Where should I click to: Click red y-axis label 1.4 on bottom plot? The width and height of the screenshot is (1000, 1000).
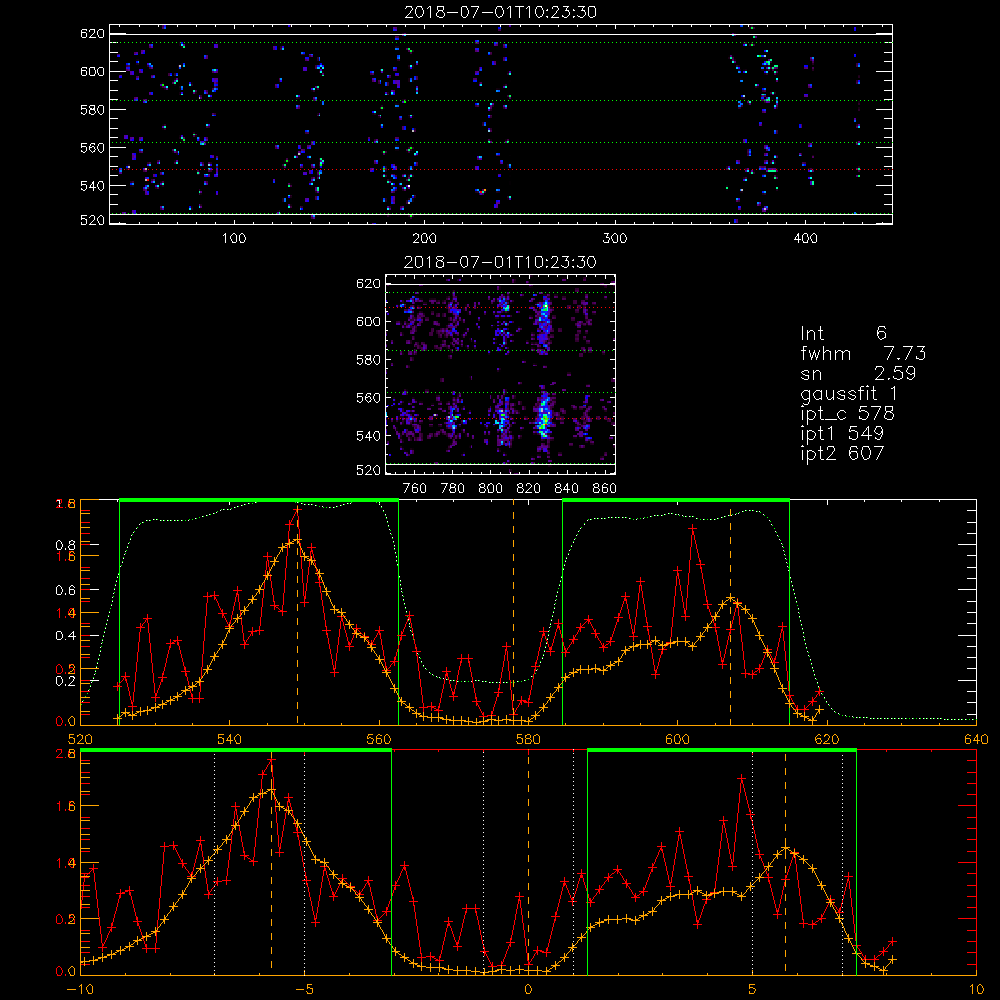pos(67,863)
